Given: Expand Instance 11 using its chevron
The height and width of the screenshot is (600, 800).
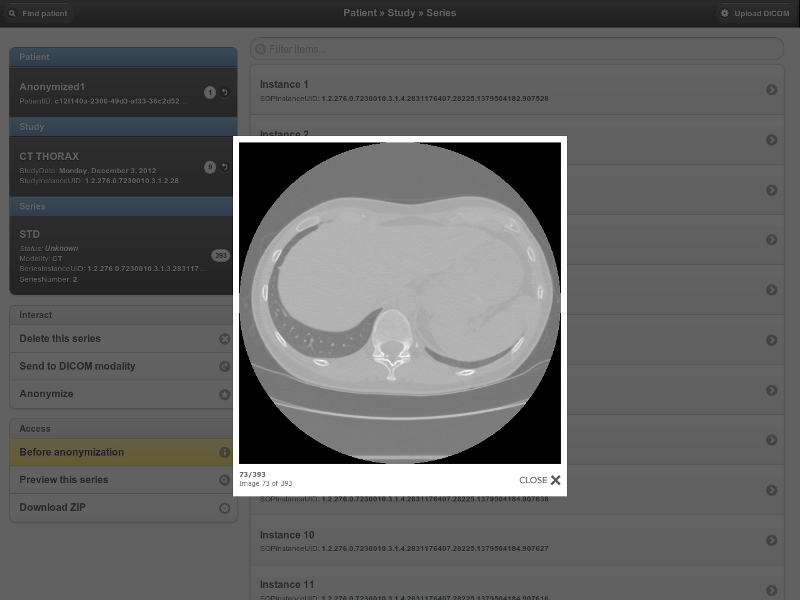Looking at the screenshot, I should pyautogui.click(x=770, y=590).
